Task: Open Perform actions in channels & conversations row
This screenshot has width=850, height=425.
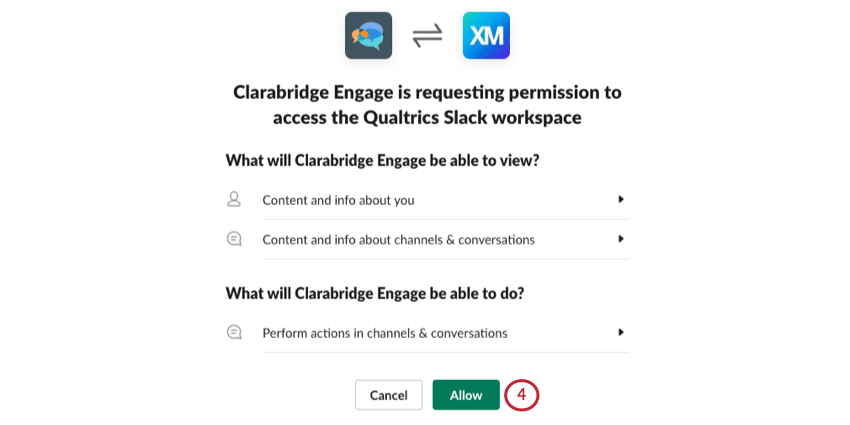Action: click(x=428, y=333)
